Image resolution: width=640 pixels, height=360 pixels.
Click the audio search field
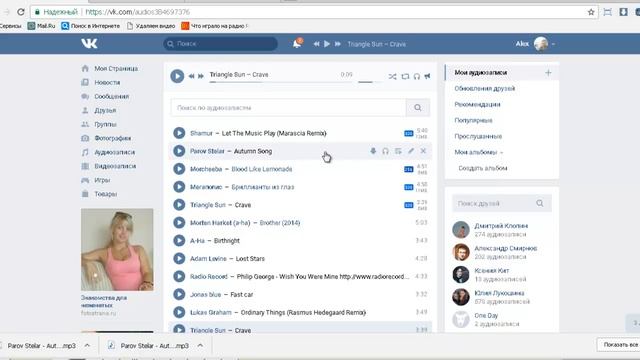pyautogui.click(x=288, y=108)
